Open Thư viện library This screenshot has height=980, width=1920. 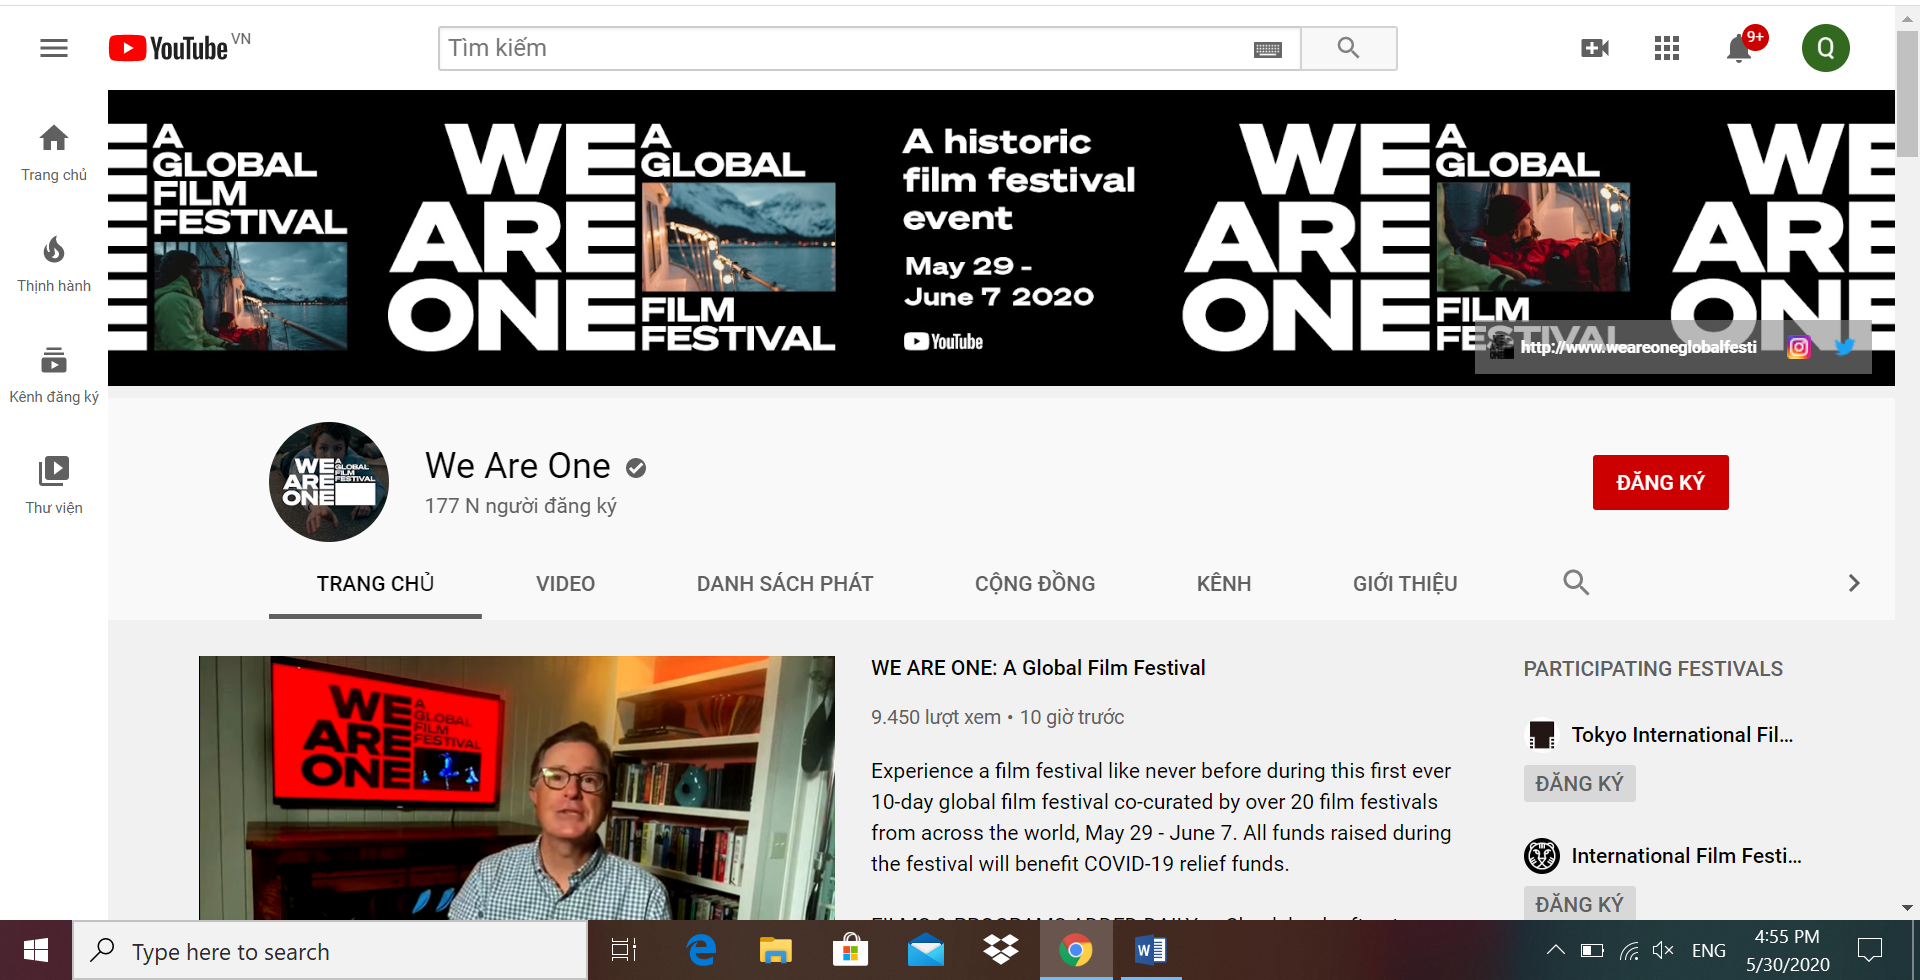(54, 486)
